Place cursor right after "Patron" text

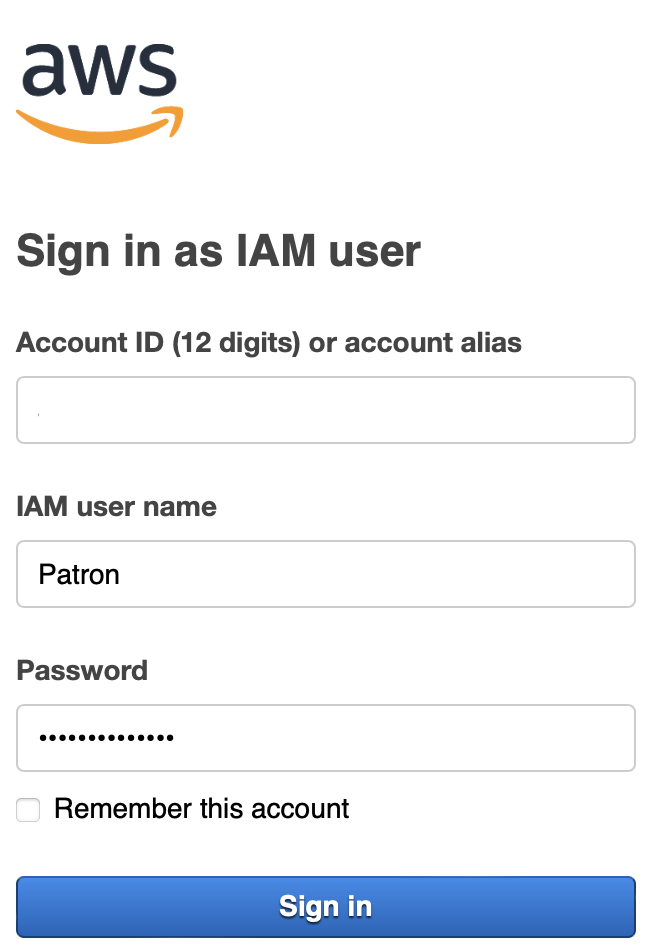[x=122, y=575]
